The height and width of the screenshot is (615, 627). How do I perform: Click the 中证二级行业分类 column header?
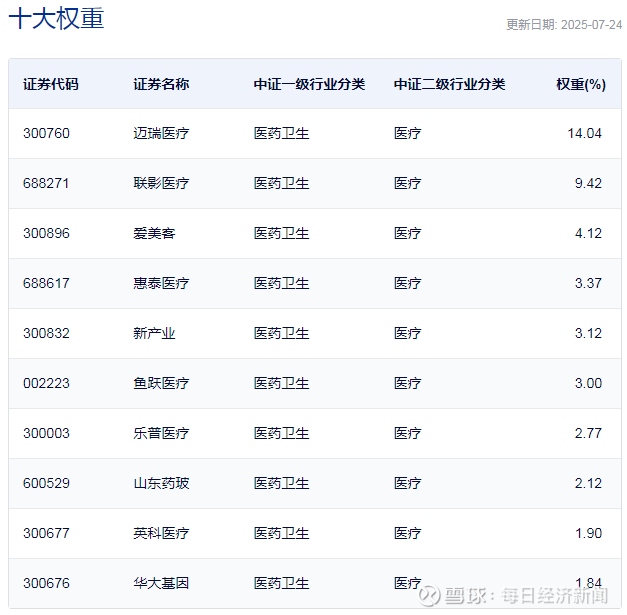click(449, 84)
